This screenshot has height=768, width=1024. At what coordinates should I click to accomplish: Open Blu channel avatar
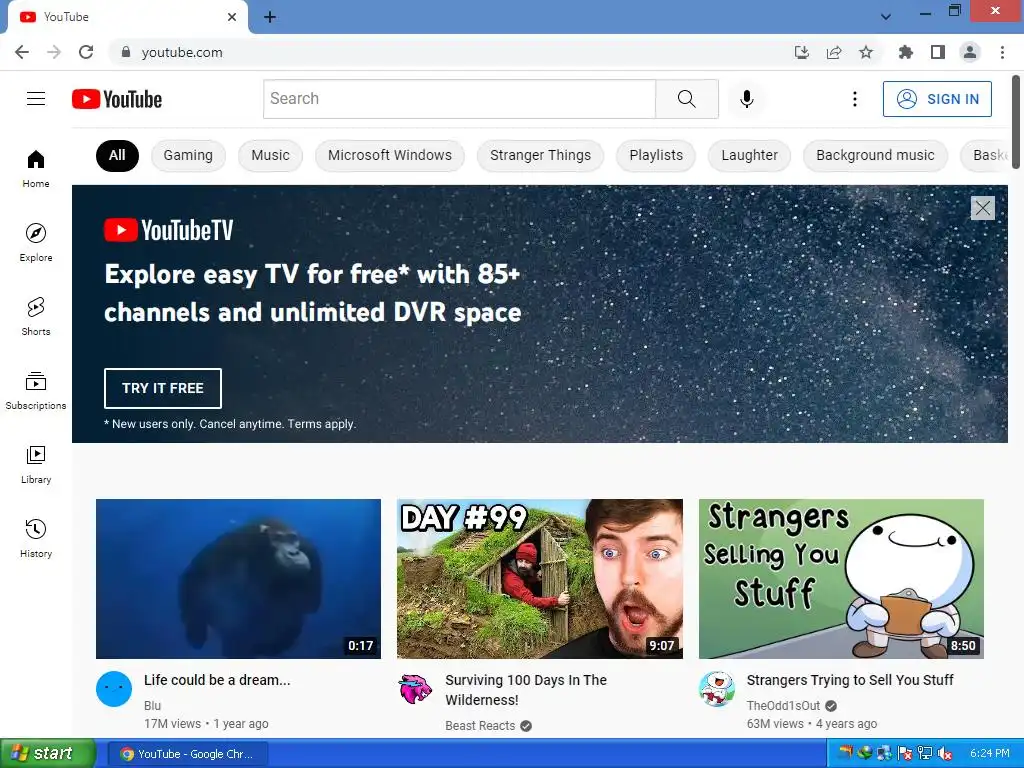(114, 689)
